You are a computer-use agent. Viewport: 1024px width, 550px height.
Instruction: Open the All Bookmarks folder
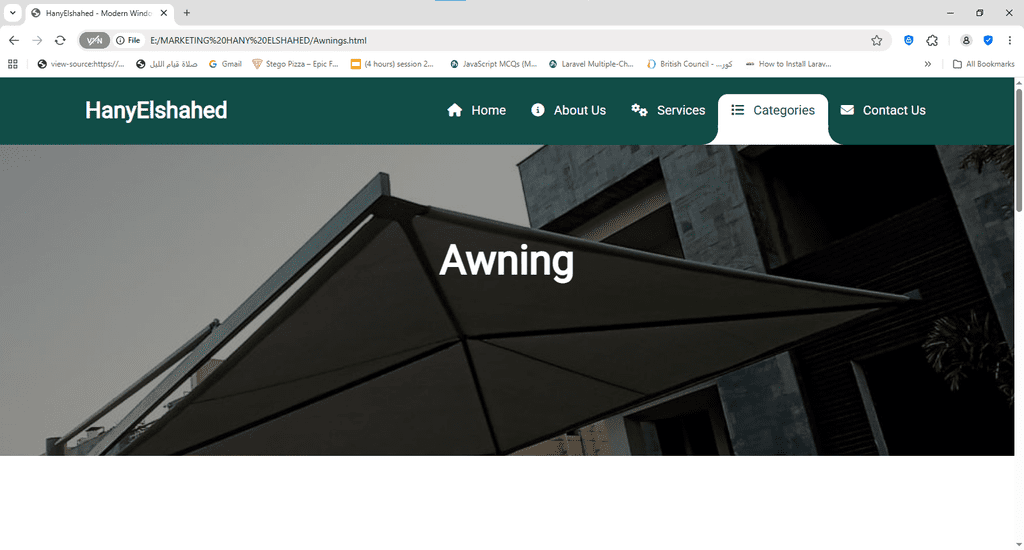(x=984, y=64)
